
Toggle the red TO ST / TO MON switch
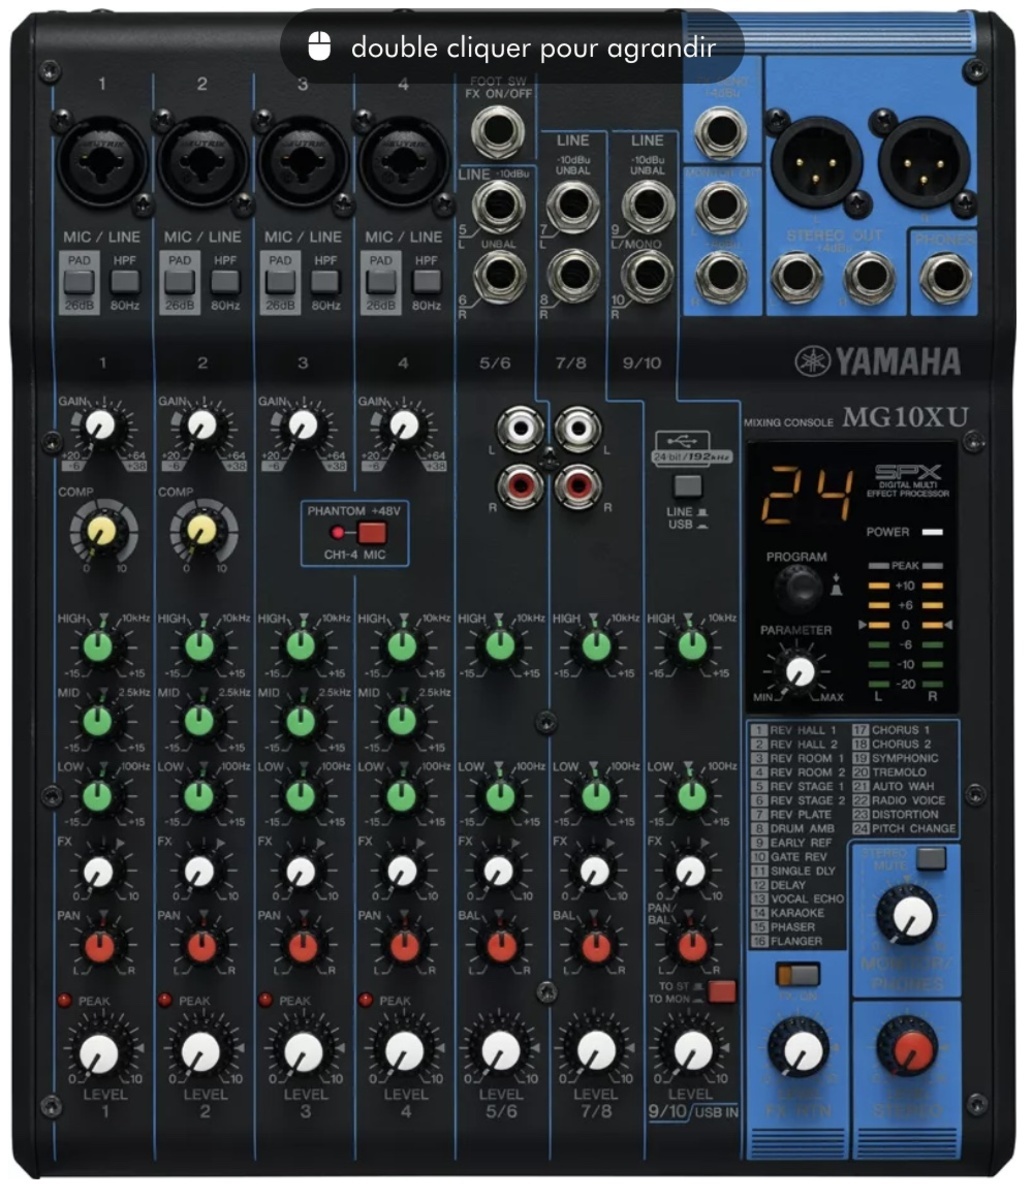tap(721, 992)
